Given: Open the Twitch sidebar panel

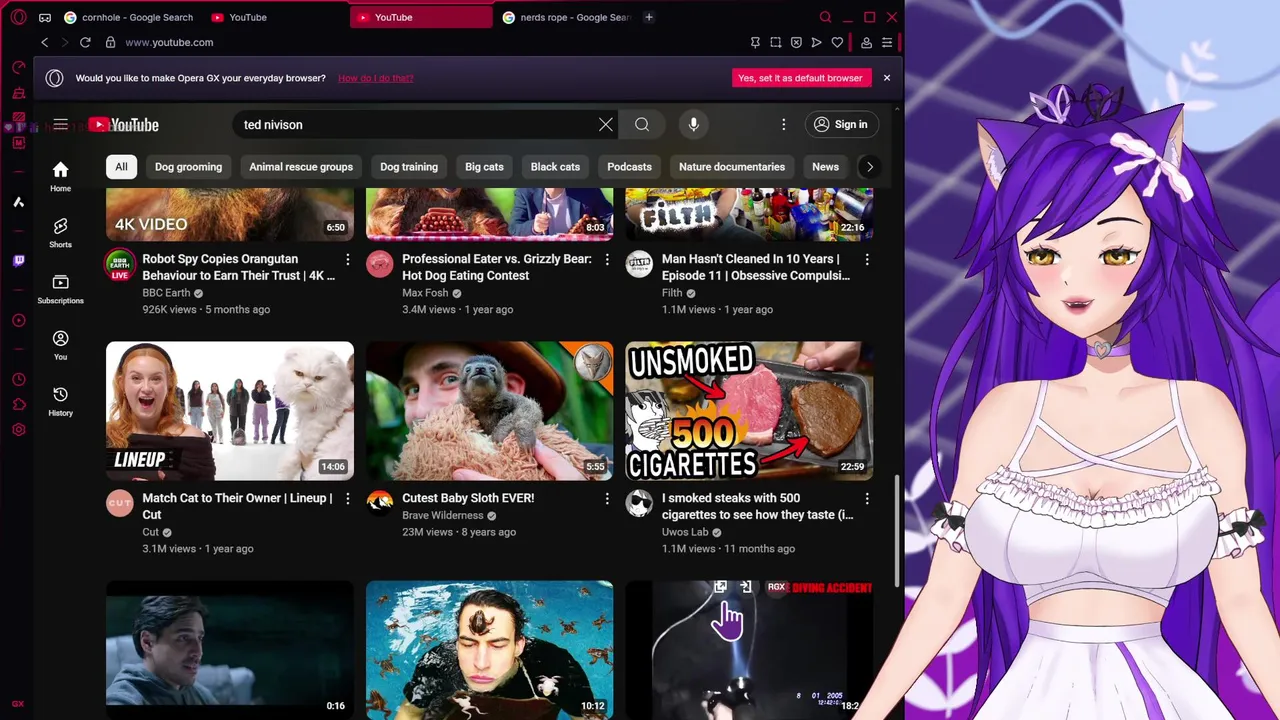Looking at the screenshot, I should pos(18,261).
